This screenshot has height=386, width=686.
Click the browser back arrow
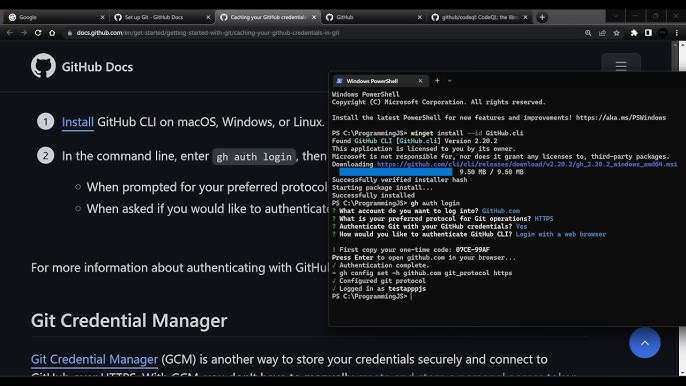point(10,33)
